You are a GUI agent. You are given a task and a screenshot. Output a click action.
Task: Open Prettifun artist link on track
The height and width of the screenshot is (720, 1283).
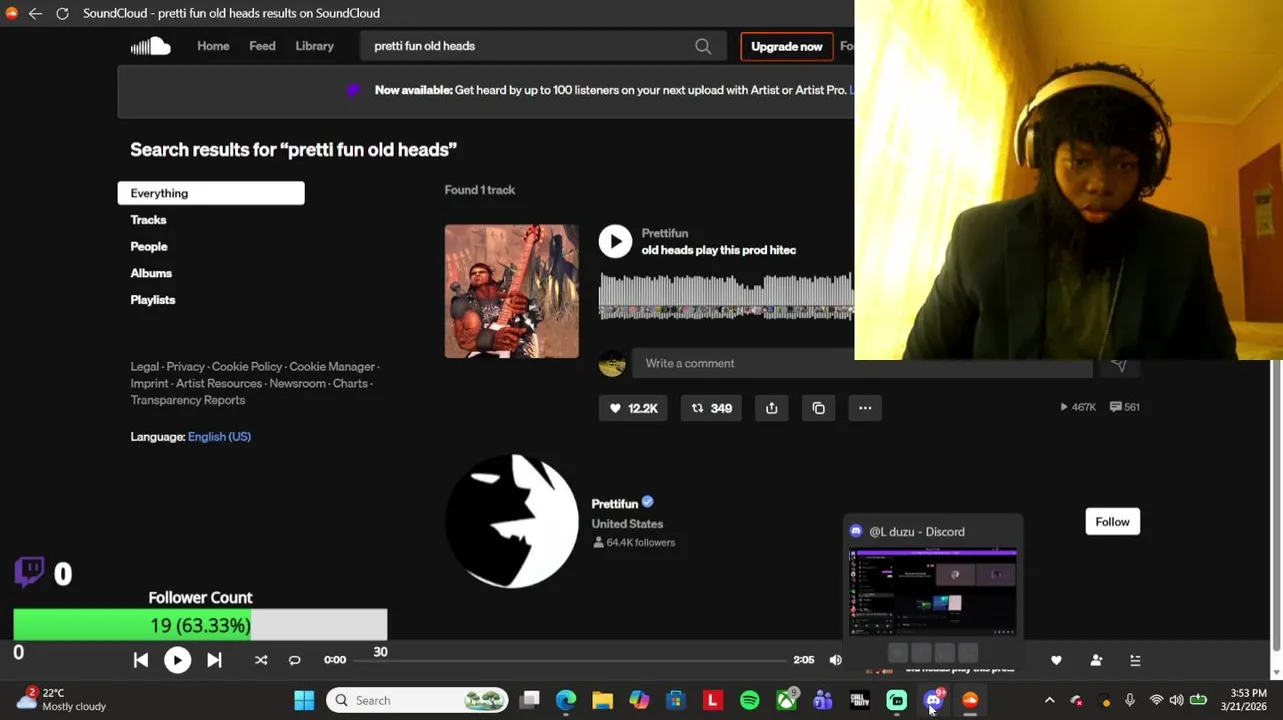(x=664, y=233)
